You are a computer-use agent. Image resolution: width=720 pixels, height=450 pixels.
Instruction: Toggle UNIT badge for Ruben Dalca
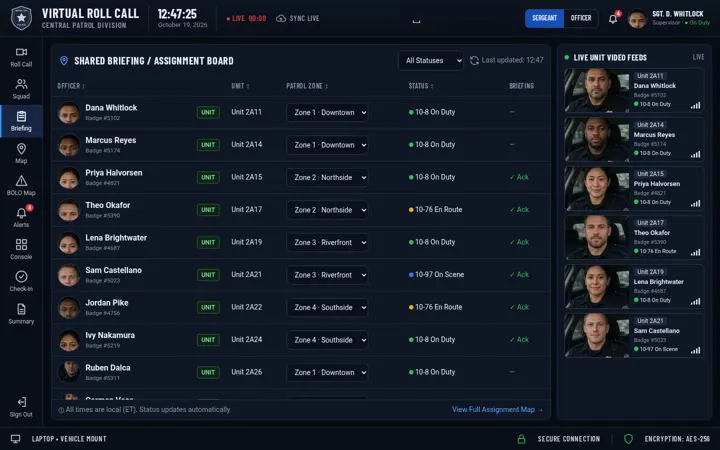[x=208, y=372]
